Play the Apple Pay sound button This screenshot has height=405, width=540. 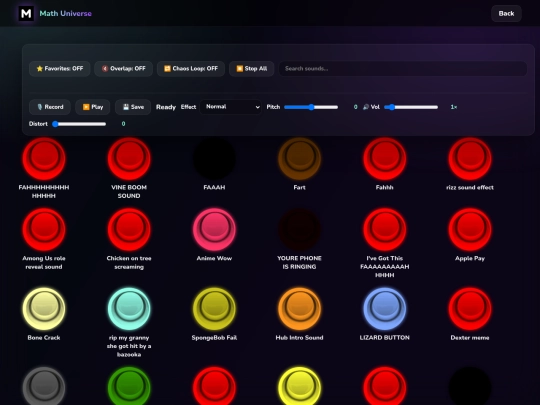[470, 229]
